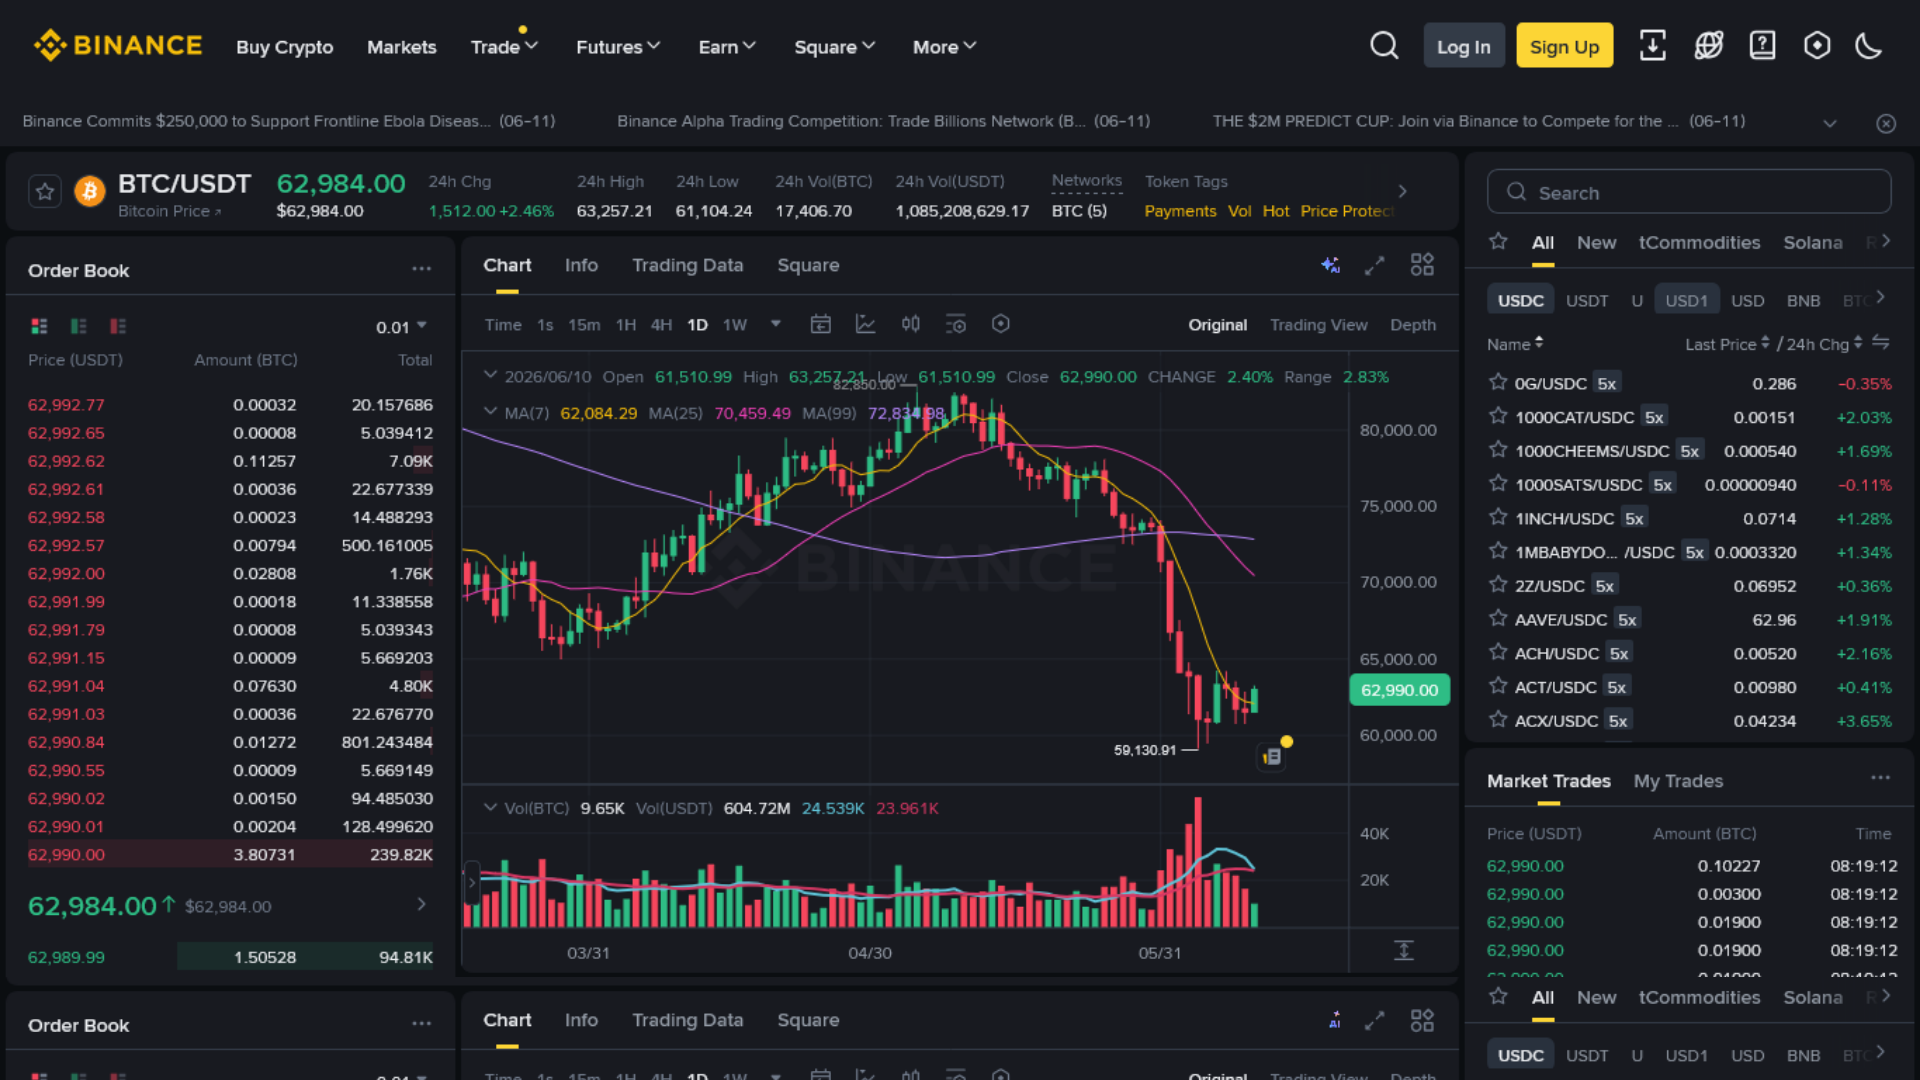Favorite the AAVE/USDC pair
Screen dimensions: 1920x1080
1498,618
